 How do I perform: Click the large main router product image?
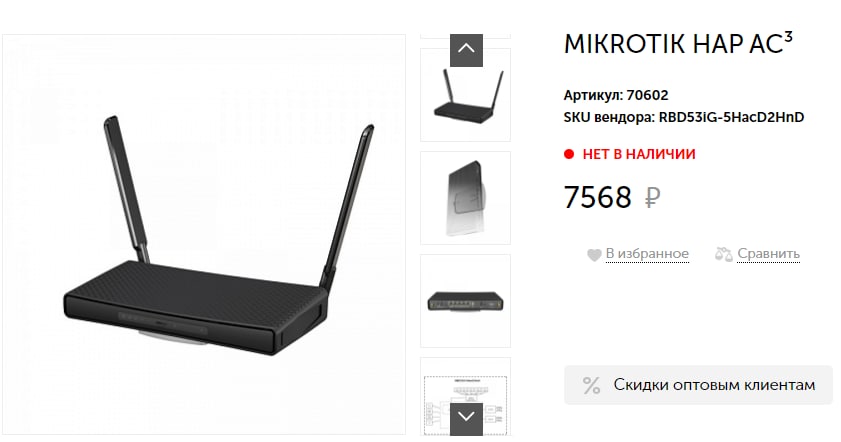[x=204, y=234]
